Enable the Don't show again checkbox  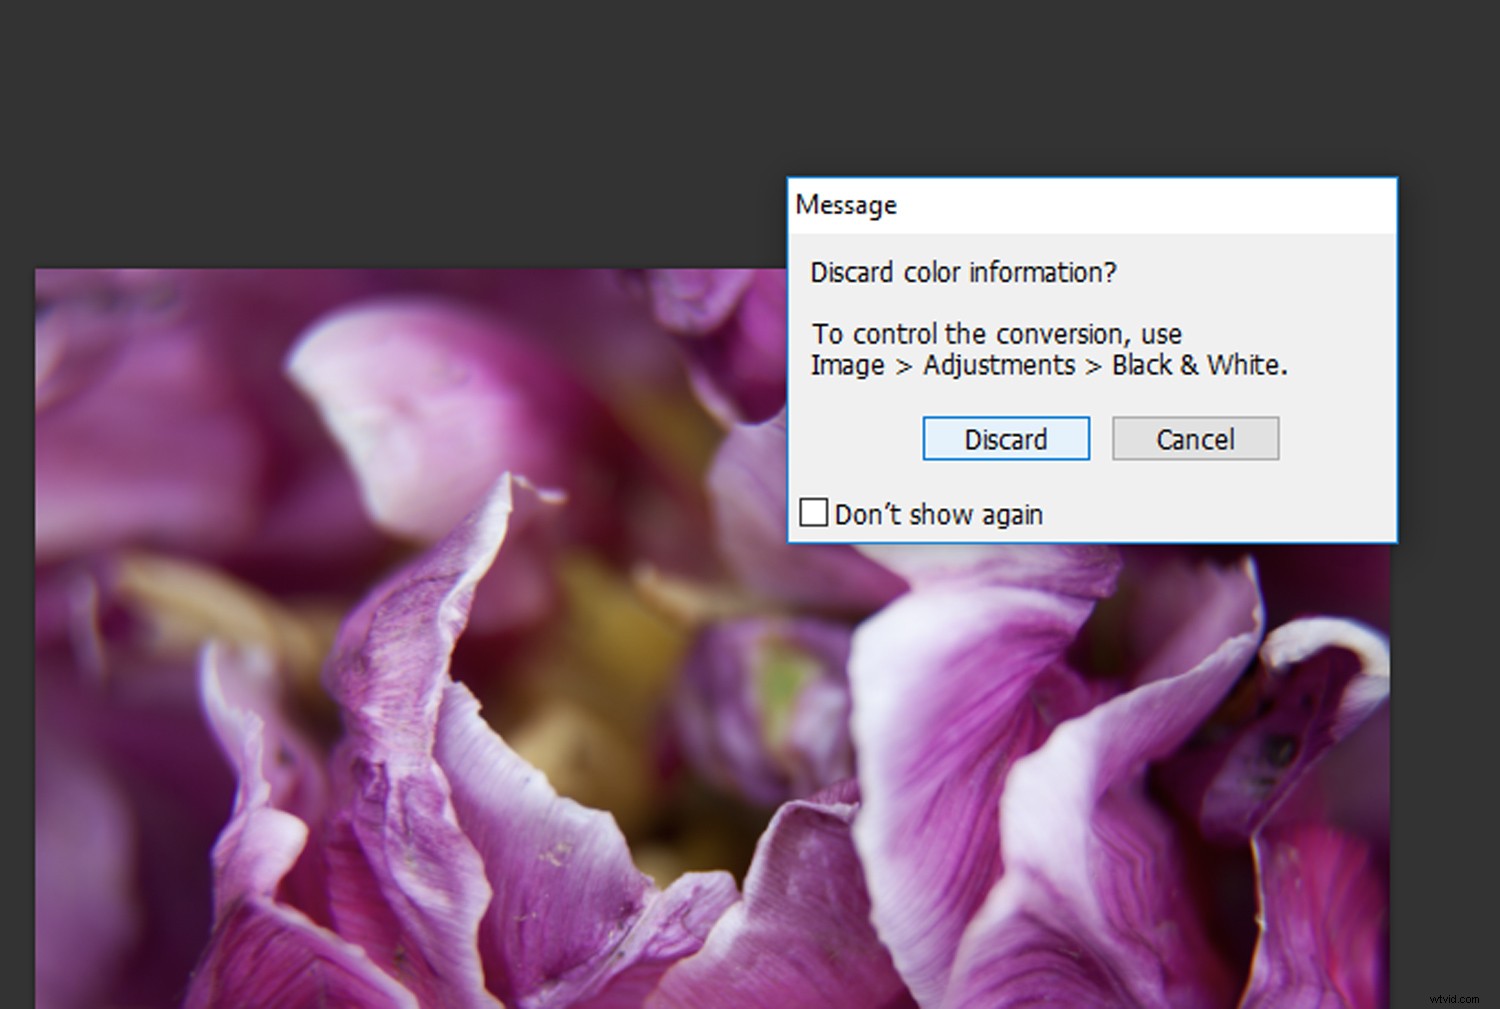(814, 513)
